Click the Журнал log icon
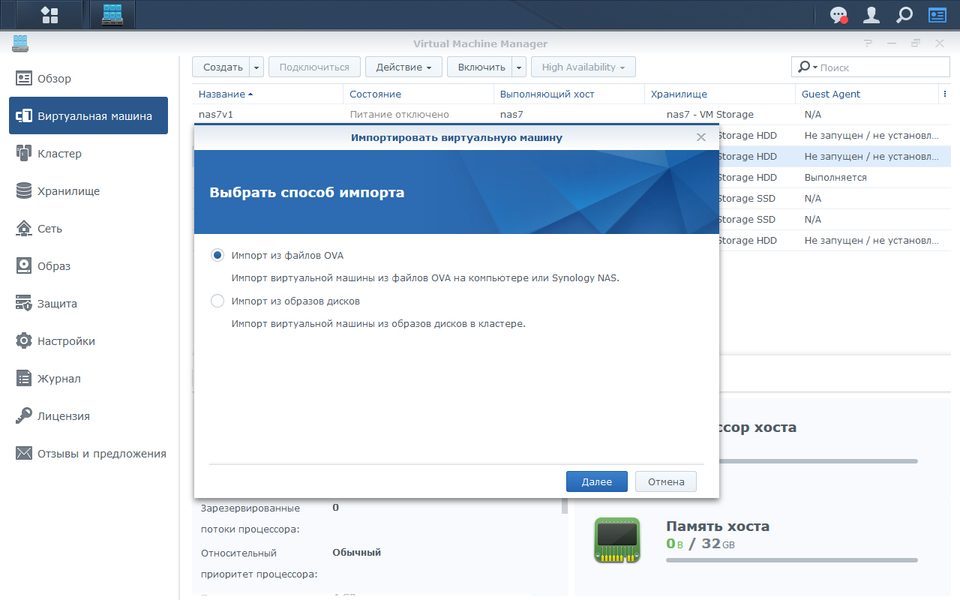The height and width of the screenshot is (600, 960). 24,378
